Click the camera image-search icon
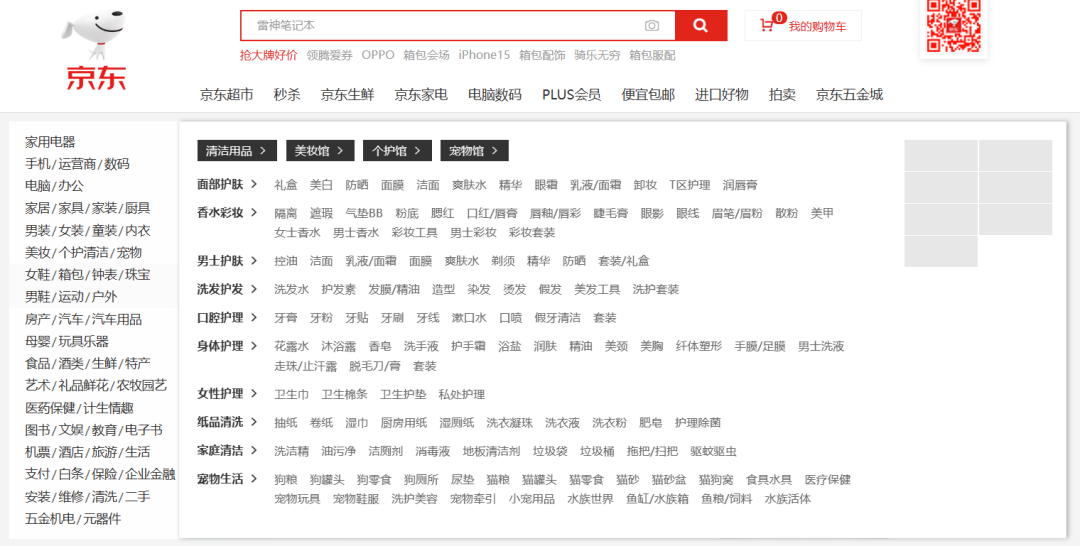 point(652,25)
